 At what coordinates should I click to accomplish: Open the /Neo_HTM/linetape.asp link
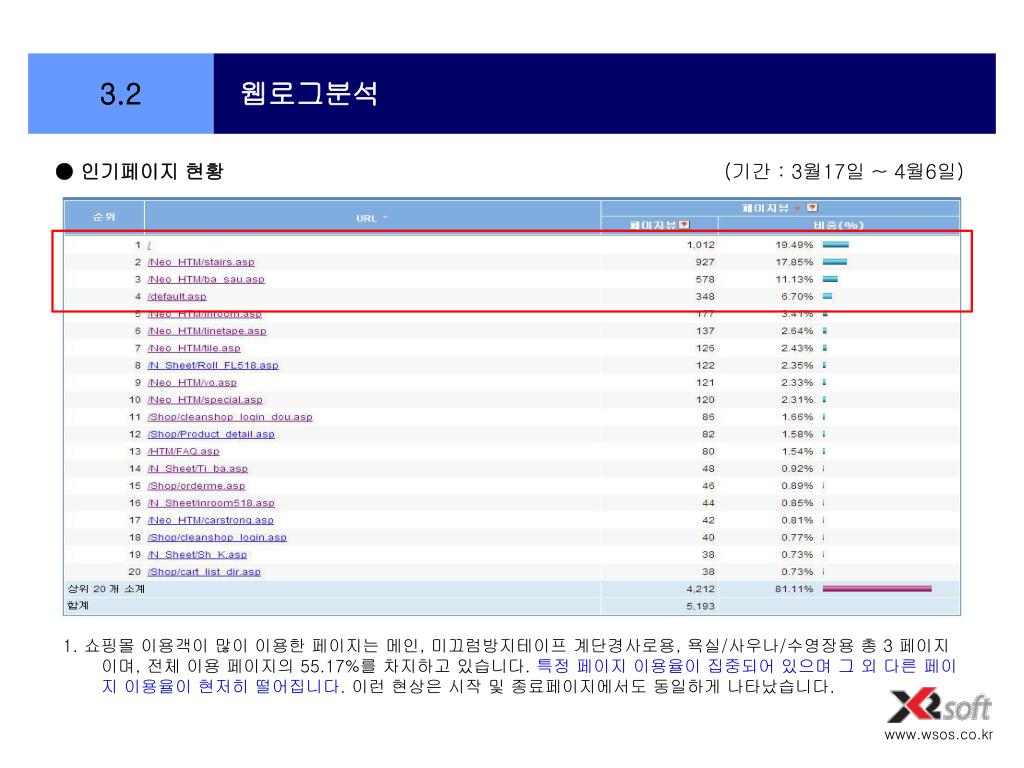pyautogui.click(x=207, y=331)
